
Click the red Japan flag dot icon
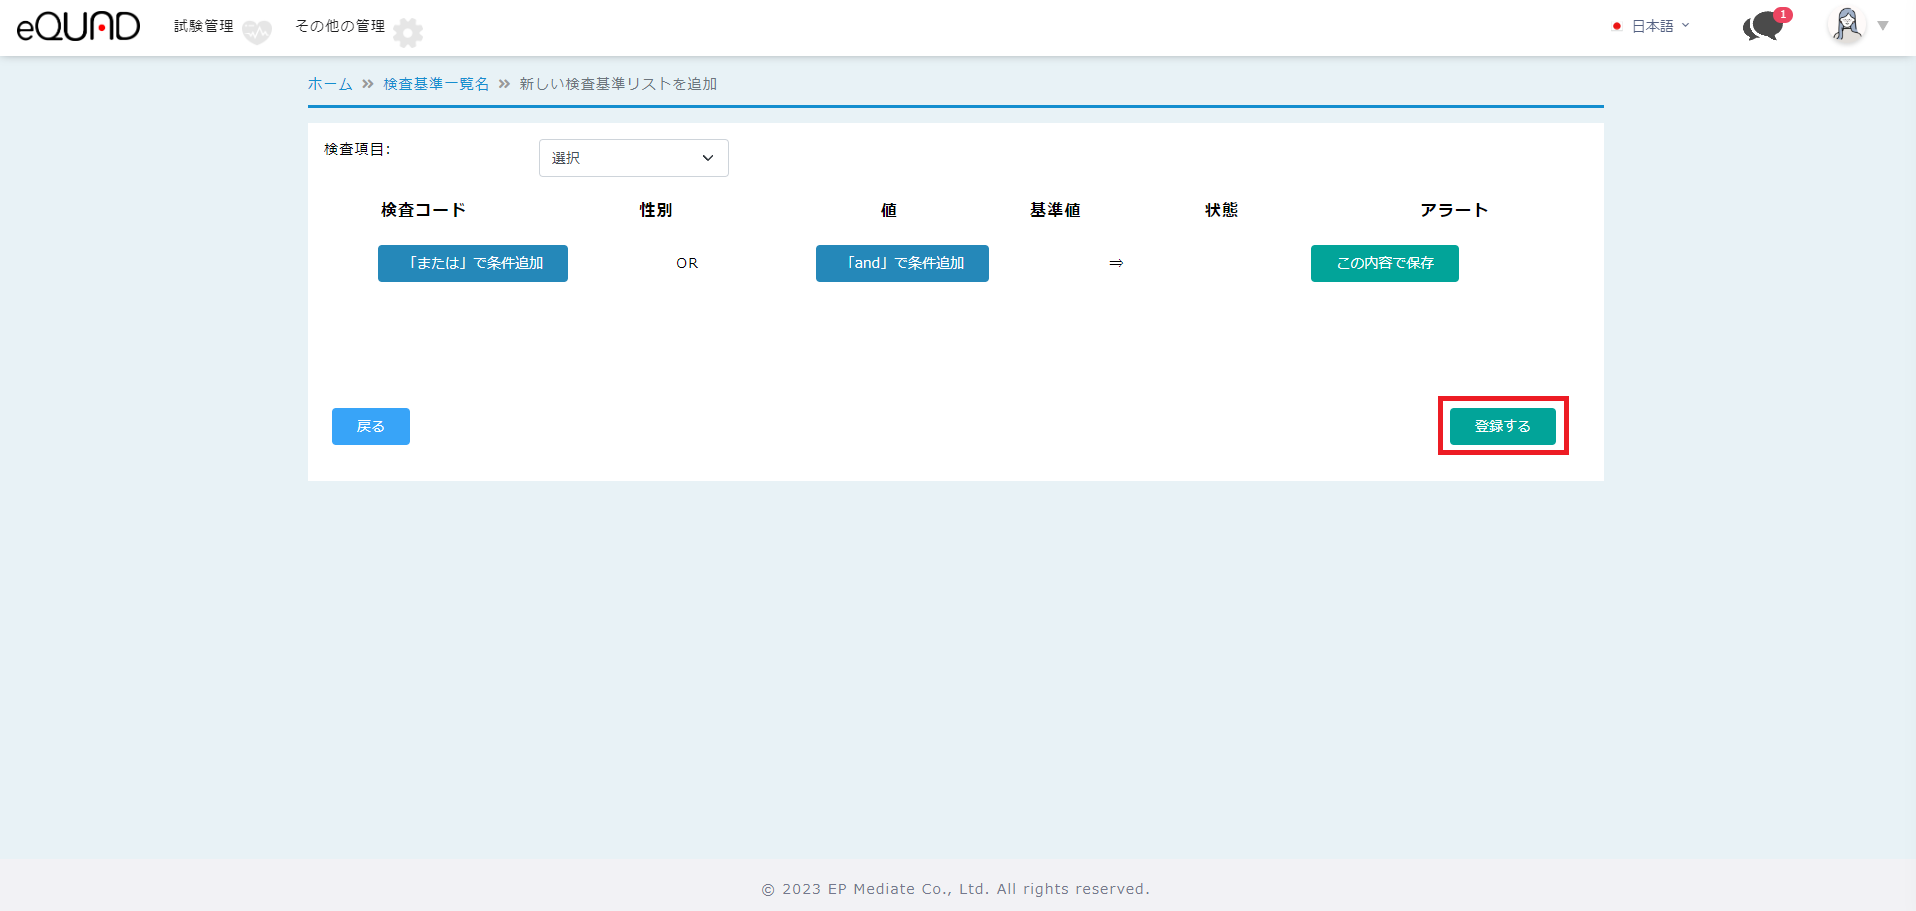tap(1616, 26)
